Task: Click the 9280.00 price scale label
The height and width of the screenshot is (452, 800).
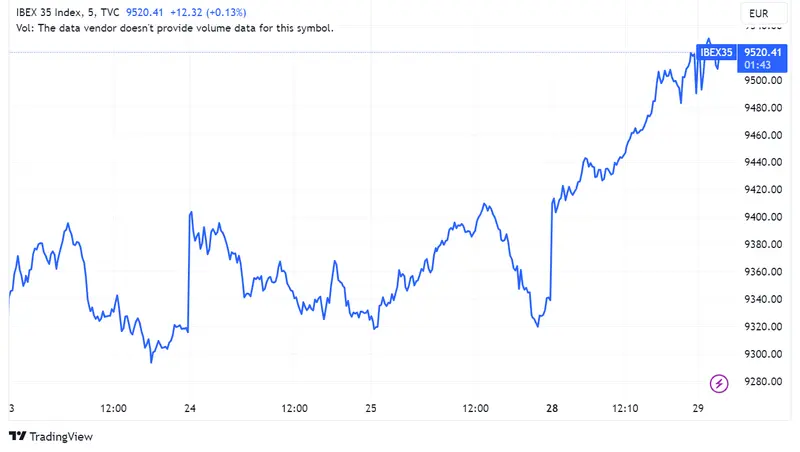Action: [762, 381]
